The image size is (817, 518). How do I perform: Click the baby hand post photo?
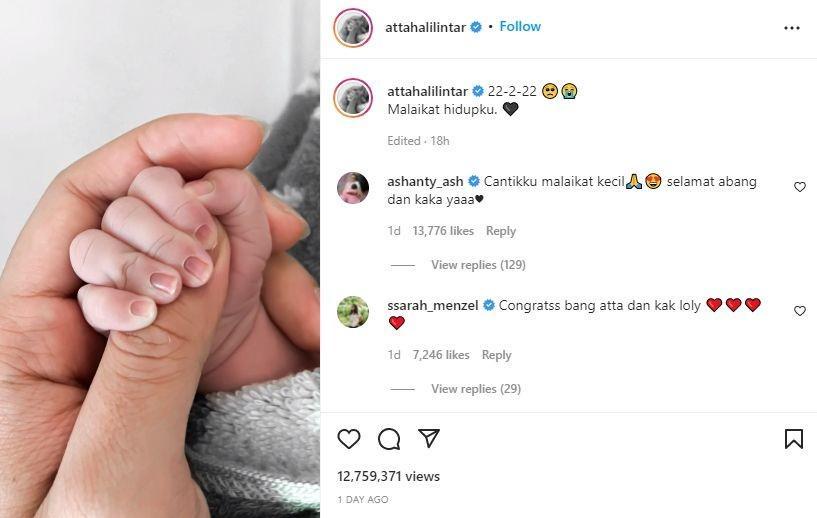point(160,259)
